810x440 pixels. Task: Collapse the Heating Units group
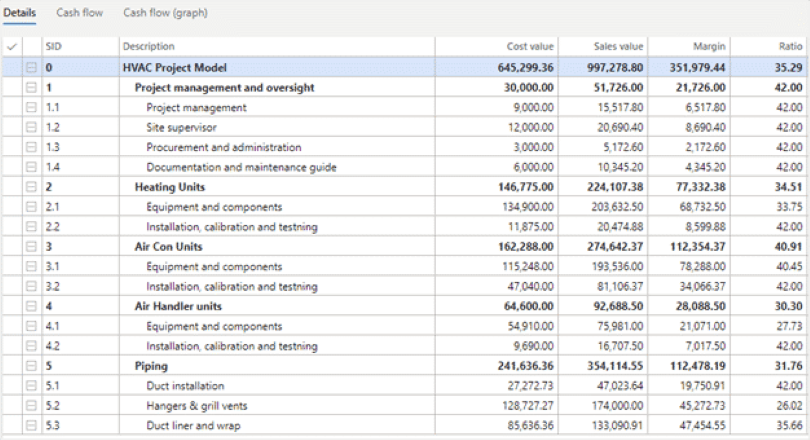click(x=31, y=186)
